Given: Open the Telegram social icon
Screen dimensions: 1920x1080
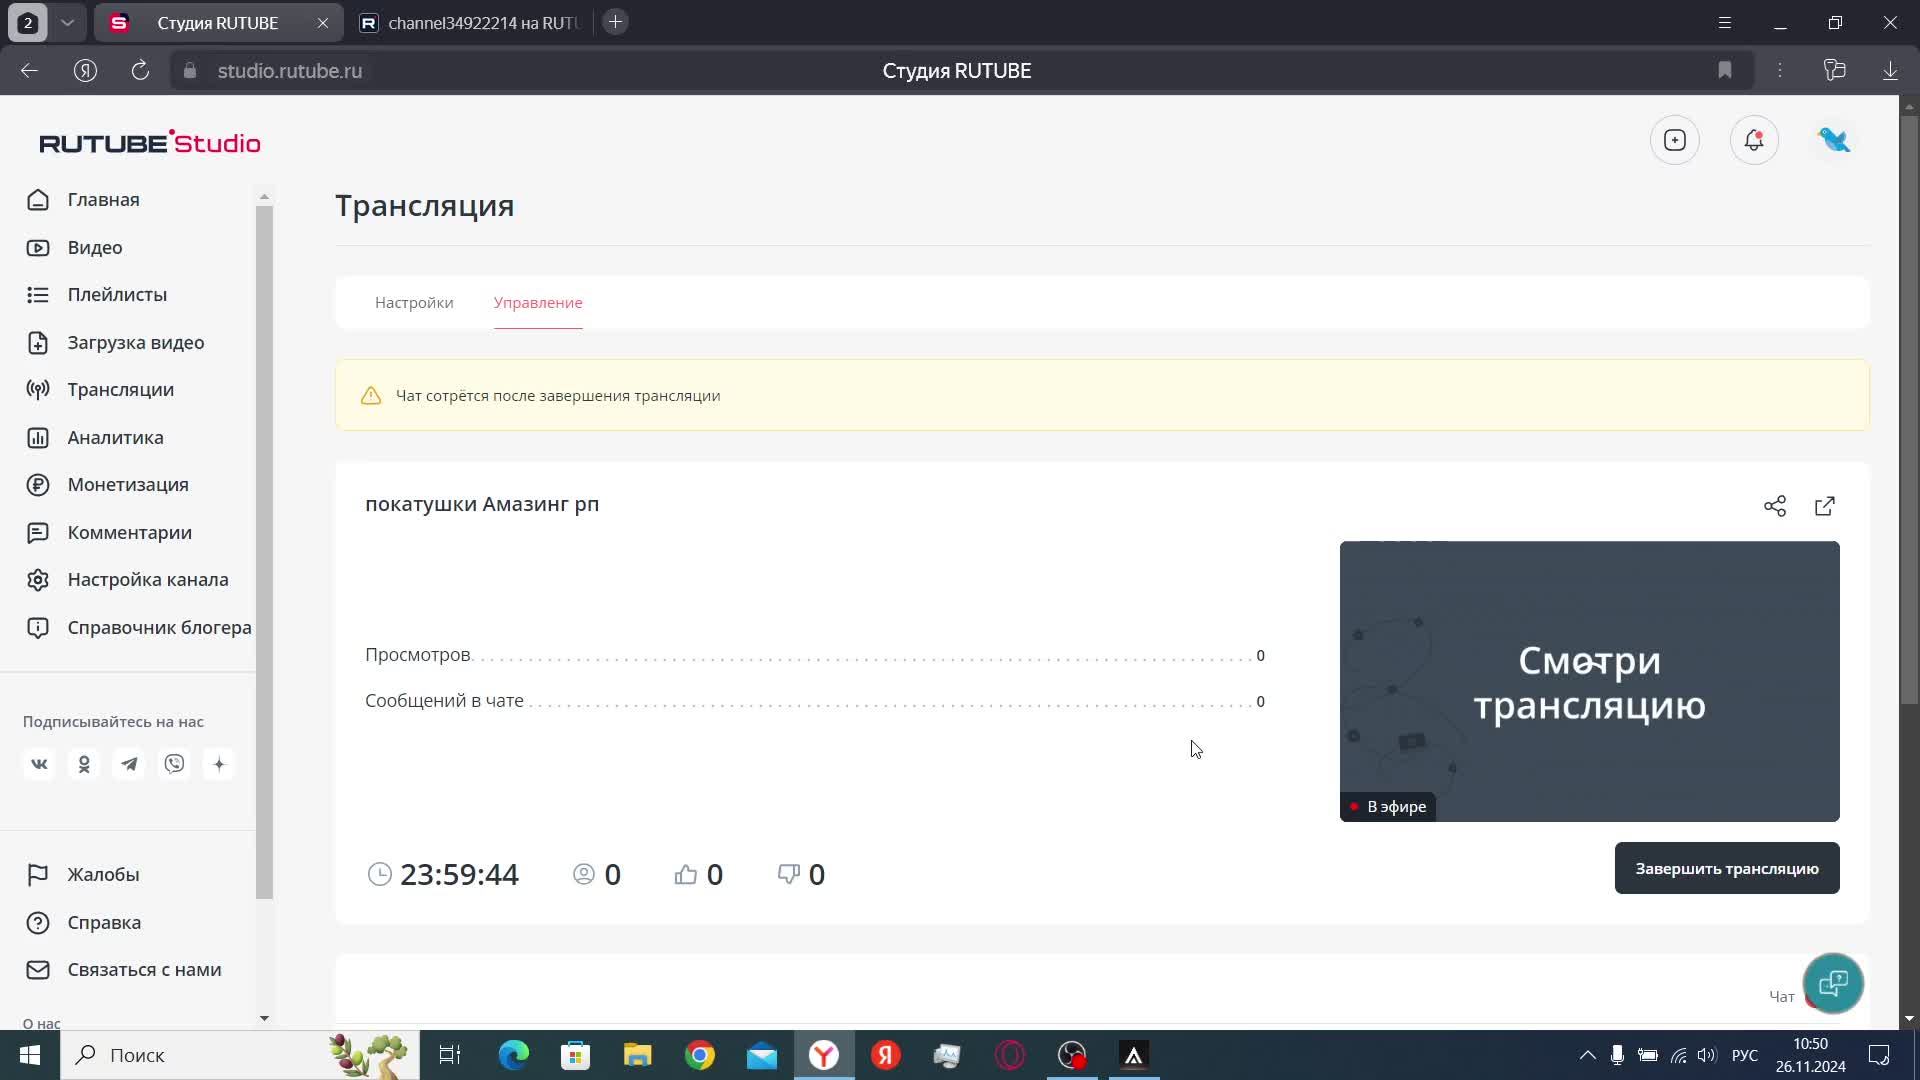Looking at the screenshot, I should pos(129,764).
